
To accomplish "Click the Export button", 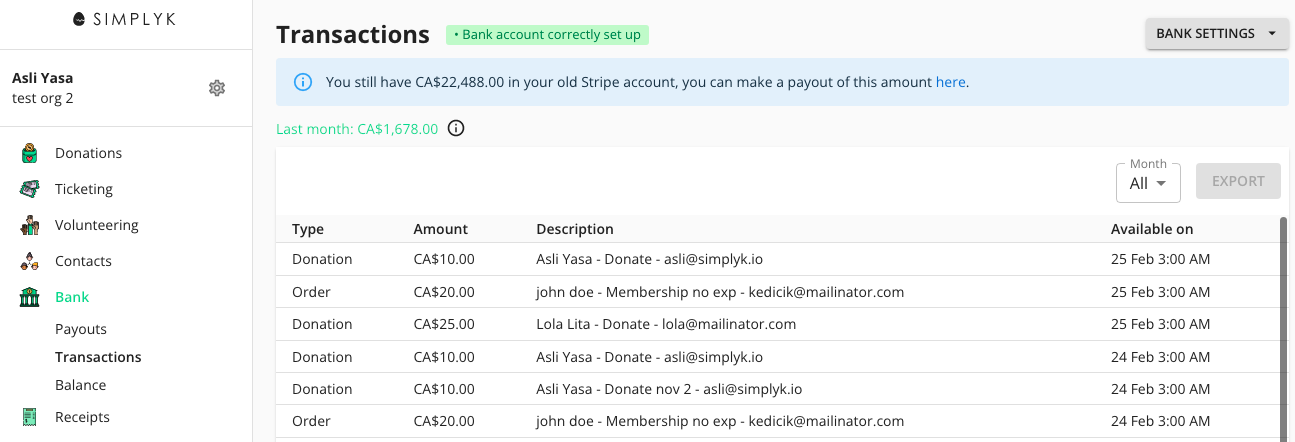I will 1238,181.
